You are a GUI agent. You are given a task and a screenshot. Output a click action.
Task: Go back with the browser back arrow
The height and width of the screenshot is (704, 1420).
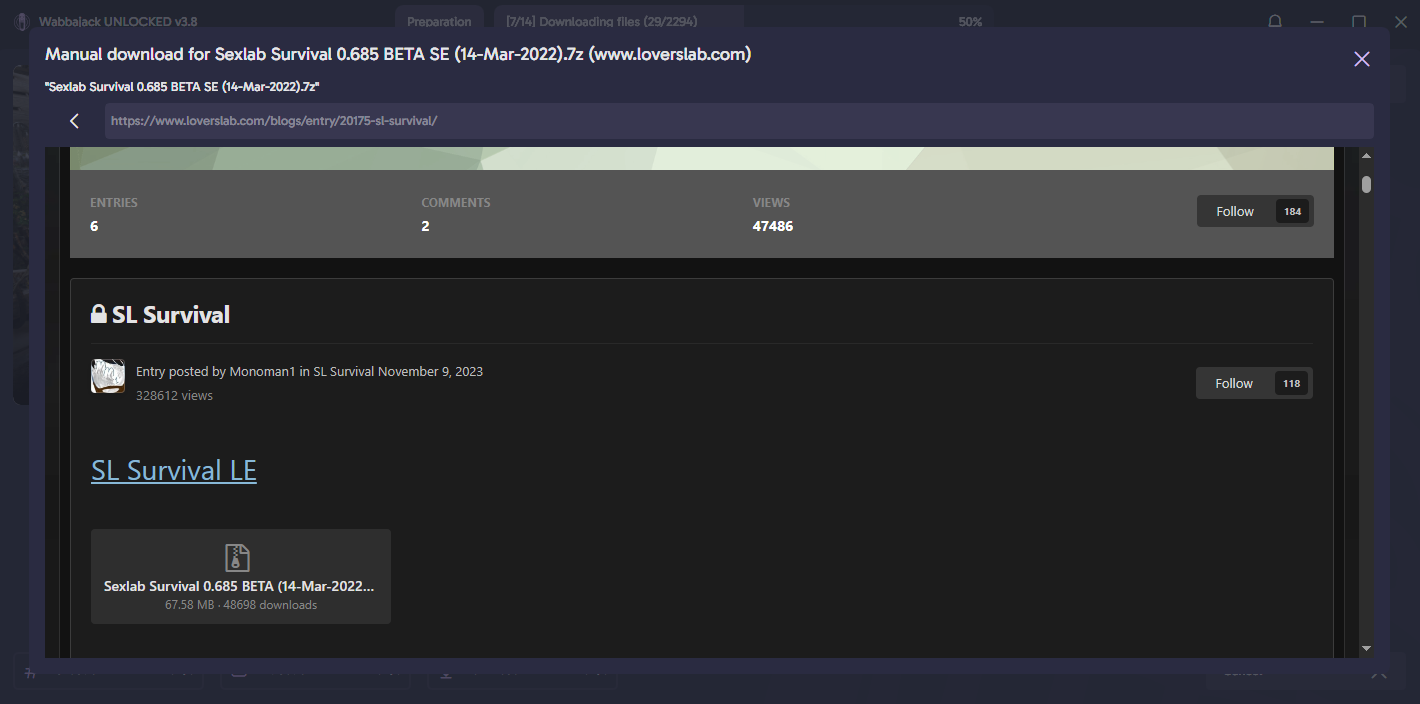pos(74,121)
